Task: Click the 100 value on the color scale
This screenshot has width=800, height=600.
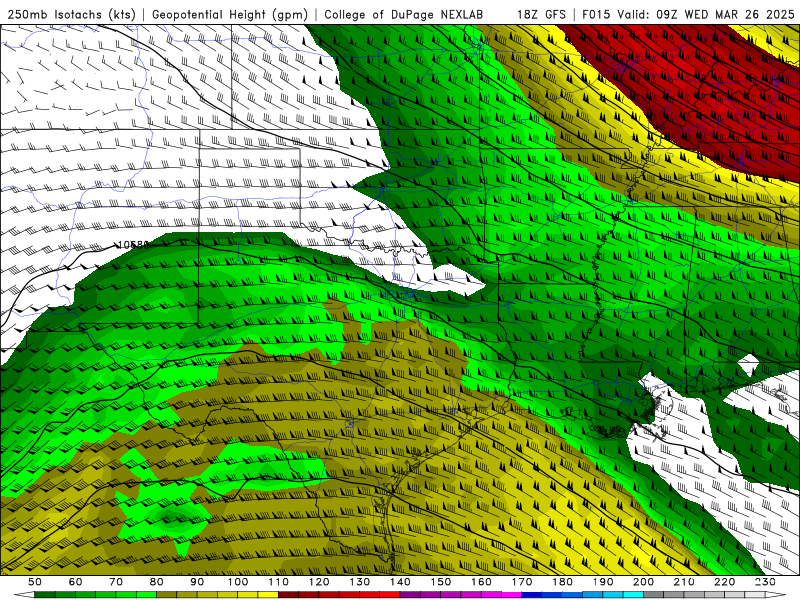Action: [238, 582]
